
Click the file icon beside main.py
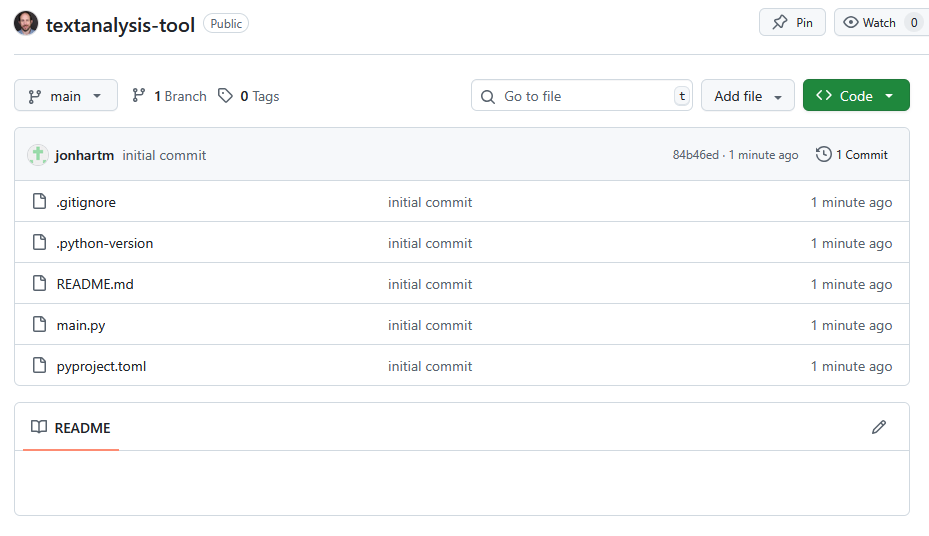(39, 325)
